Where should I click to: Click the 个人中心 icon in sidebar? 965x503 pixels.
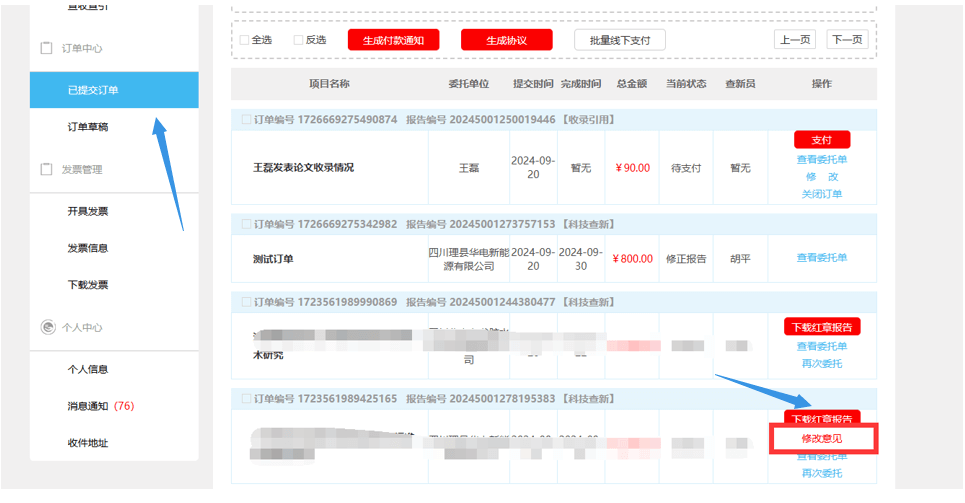(x=46, y=327)
